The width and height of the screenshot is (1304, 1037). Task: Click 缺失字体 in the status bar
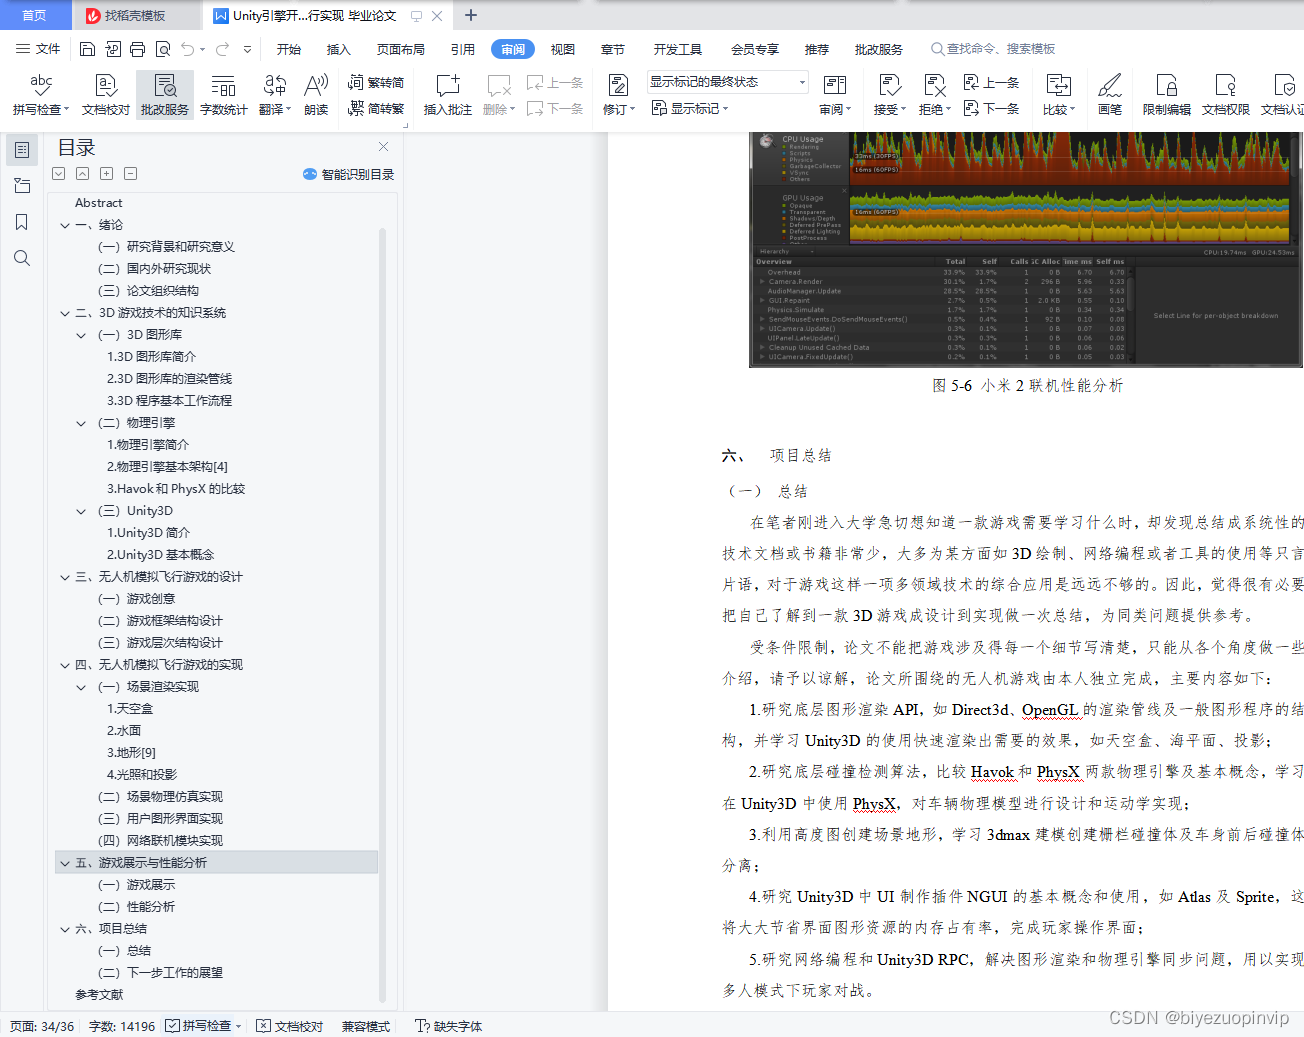[449, 1026]
